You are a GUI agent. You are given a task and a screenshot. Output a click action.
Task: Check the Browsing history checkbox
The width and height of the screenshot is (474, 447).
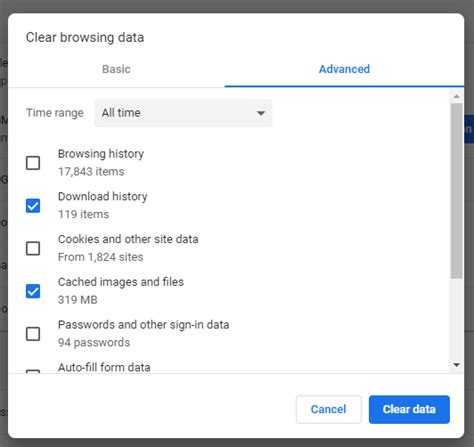[33, 163]
